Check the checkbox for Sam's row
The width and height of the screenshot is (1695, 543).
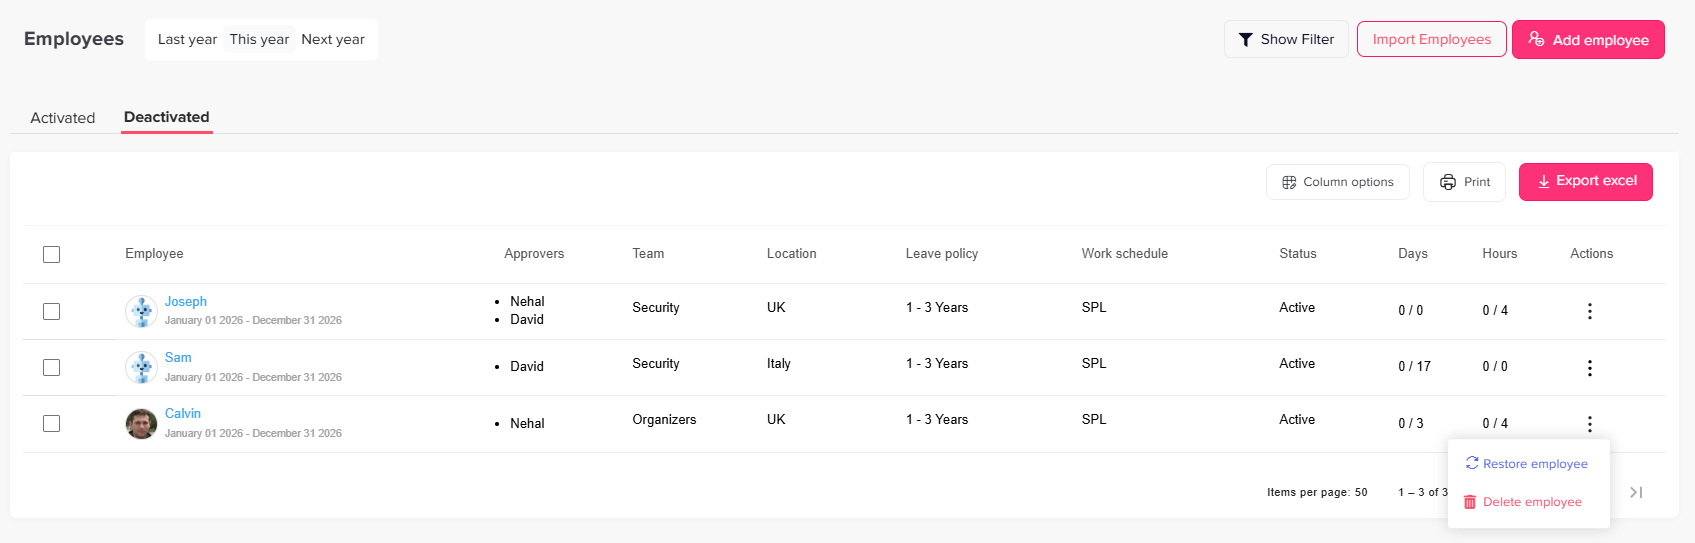point(52,368)
